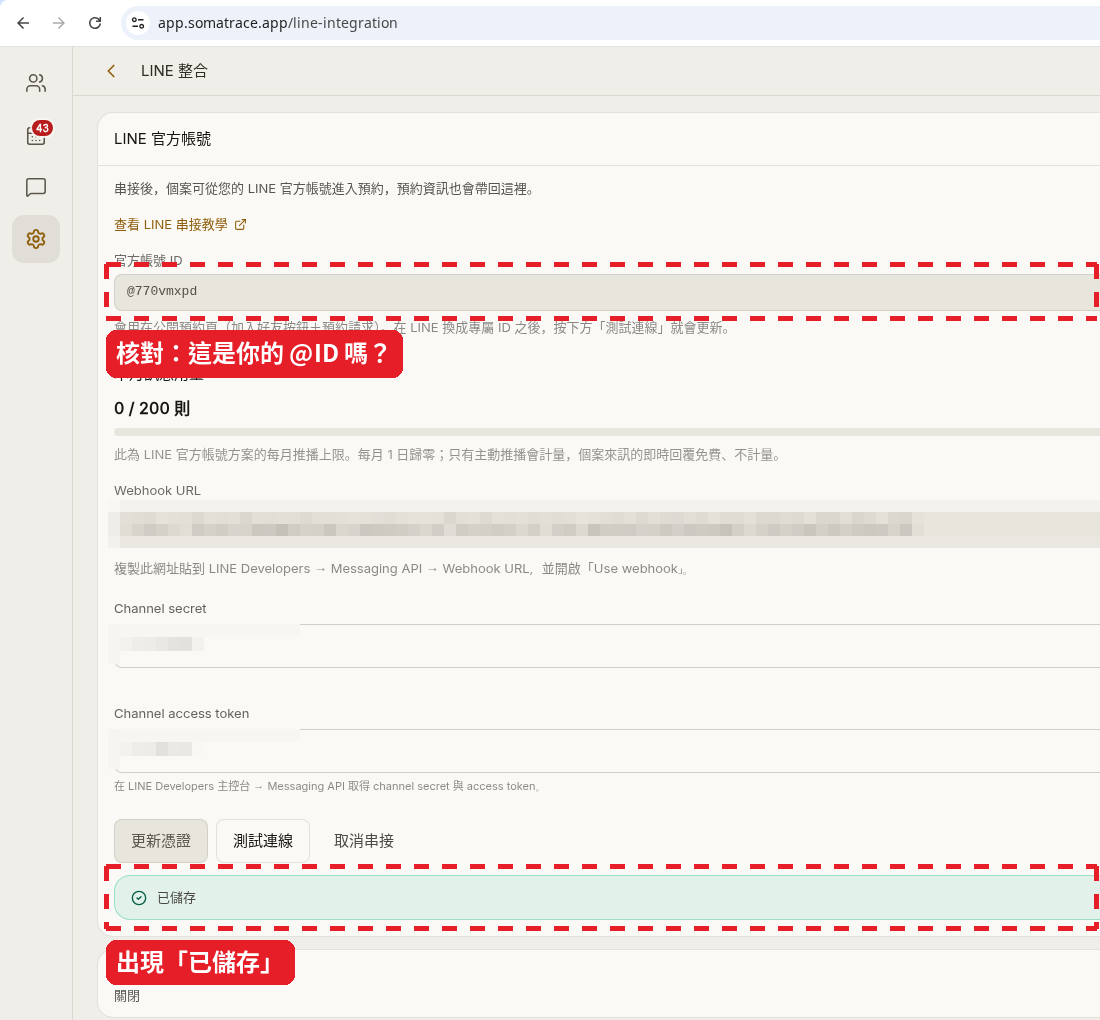Click the browser forward arrow
The width and height of the screenshot is (1100, 1020).
[x=59, y=23]
